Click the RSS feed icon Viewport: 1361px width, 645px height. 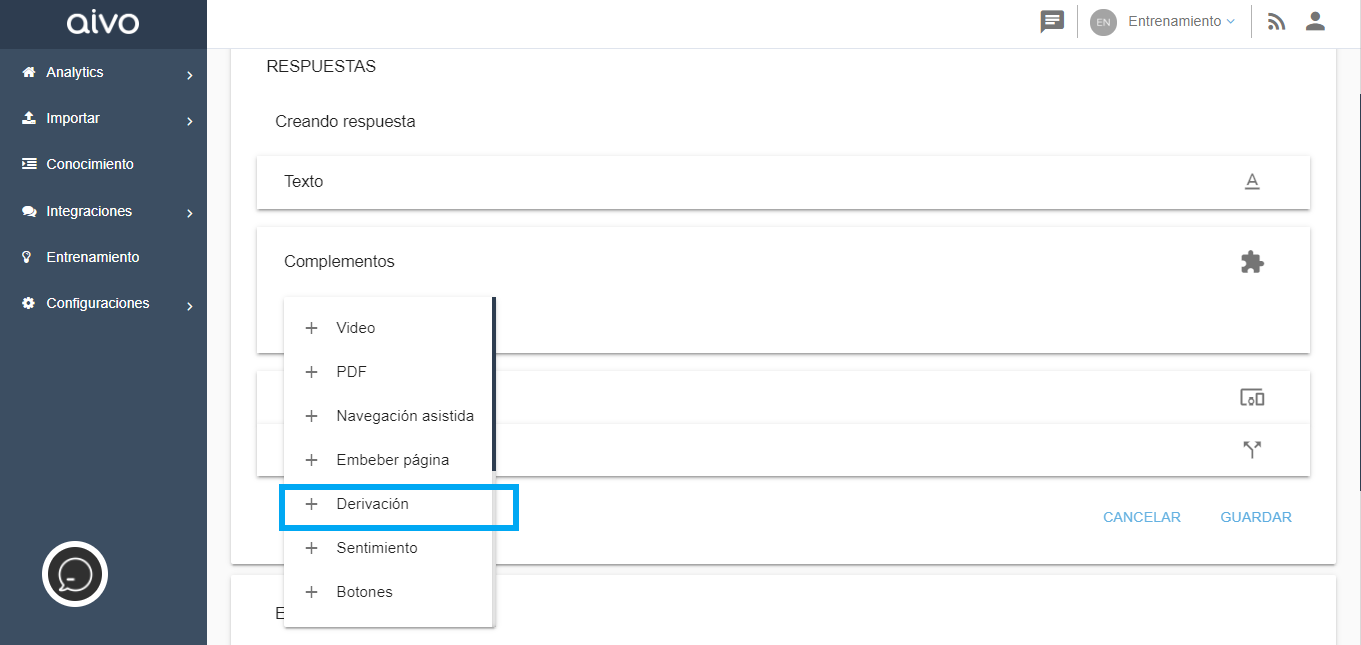(x=1276, y=22)
